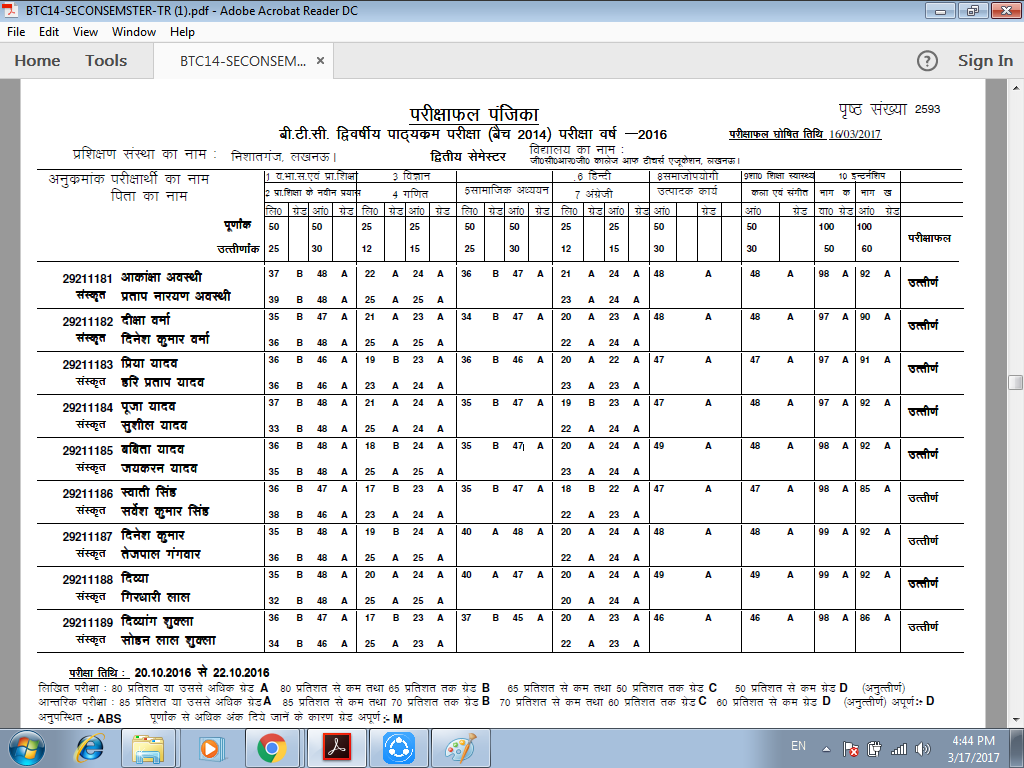Click the volume speaker tray icon
Viewport: 1024px width, 768px height.
[923, 748]
